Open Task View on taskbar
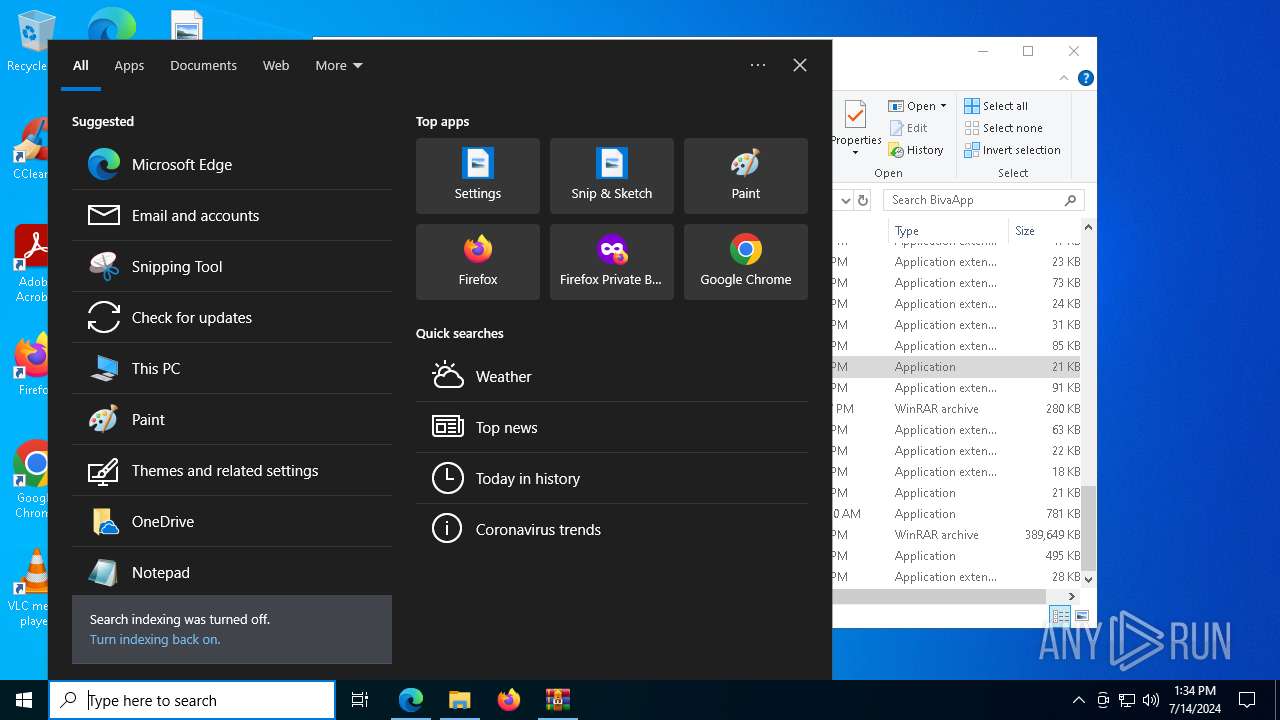 pos(360,700)
